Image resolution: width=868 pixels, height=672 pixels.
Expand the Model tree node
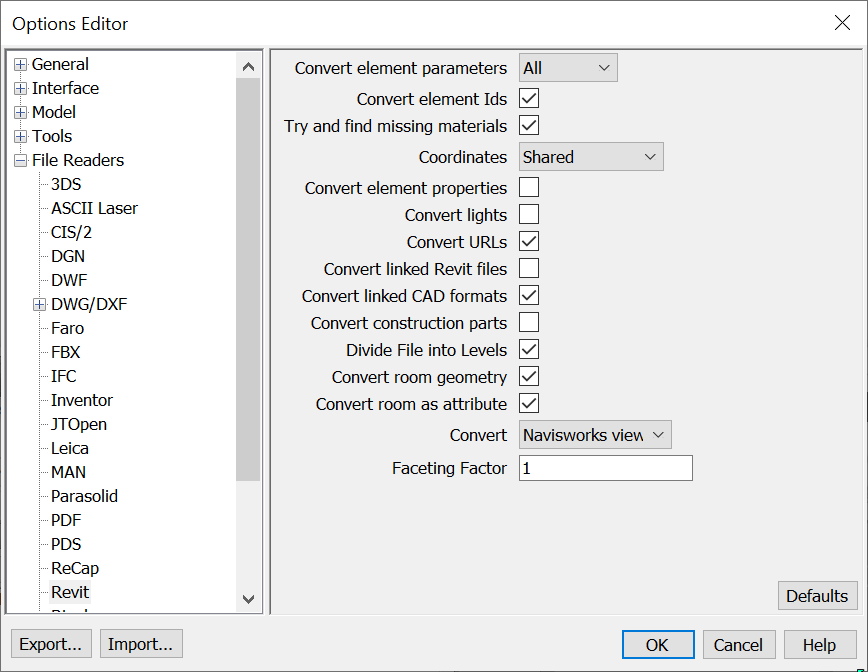click(21, 112)
